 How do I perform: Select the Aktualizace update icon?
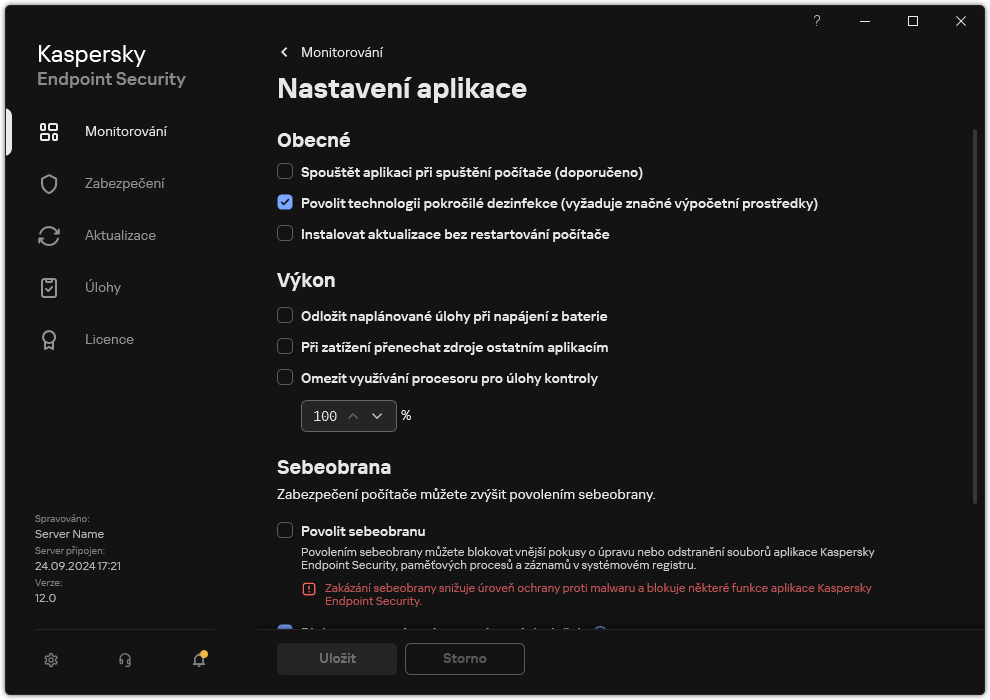pyautogui.click(x=48, y=235)
